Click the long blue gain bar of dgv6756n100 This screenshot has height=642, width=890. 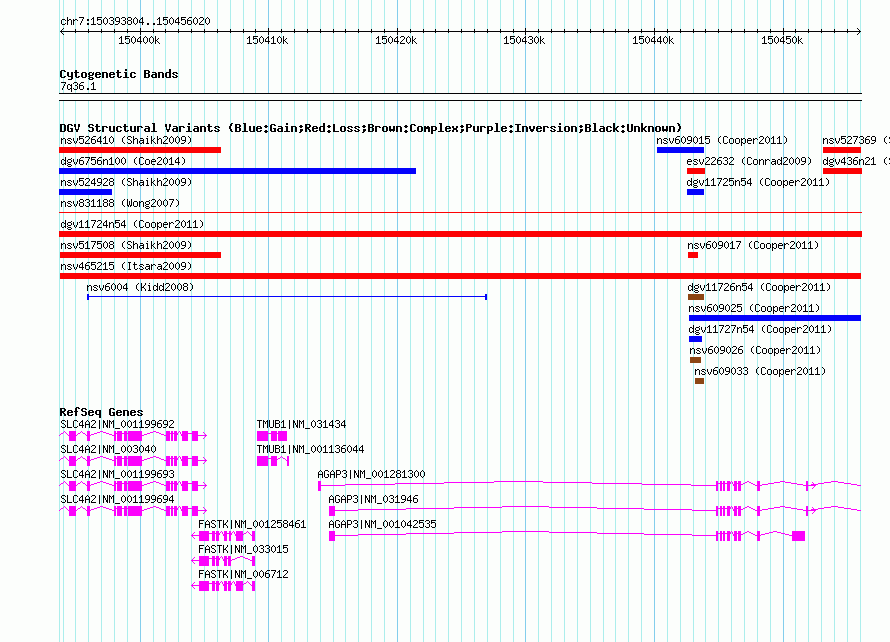pyautogui.click(x=237, y=171)
